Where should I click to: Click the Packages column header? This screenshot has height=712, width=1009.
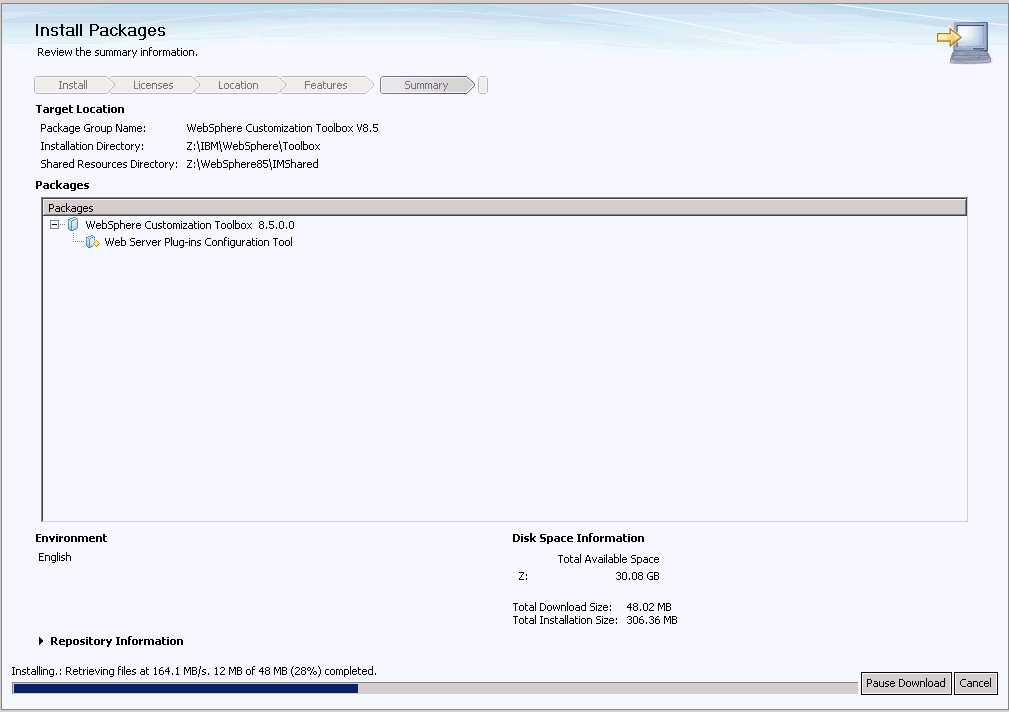504,207
